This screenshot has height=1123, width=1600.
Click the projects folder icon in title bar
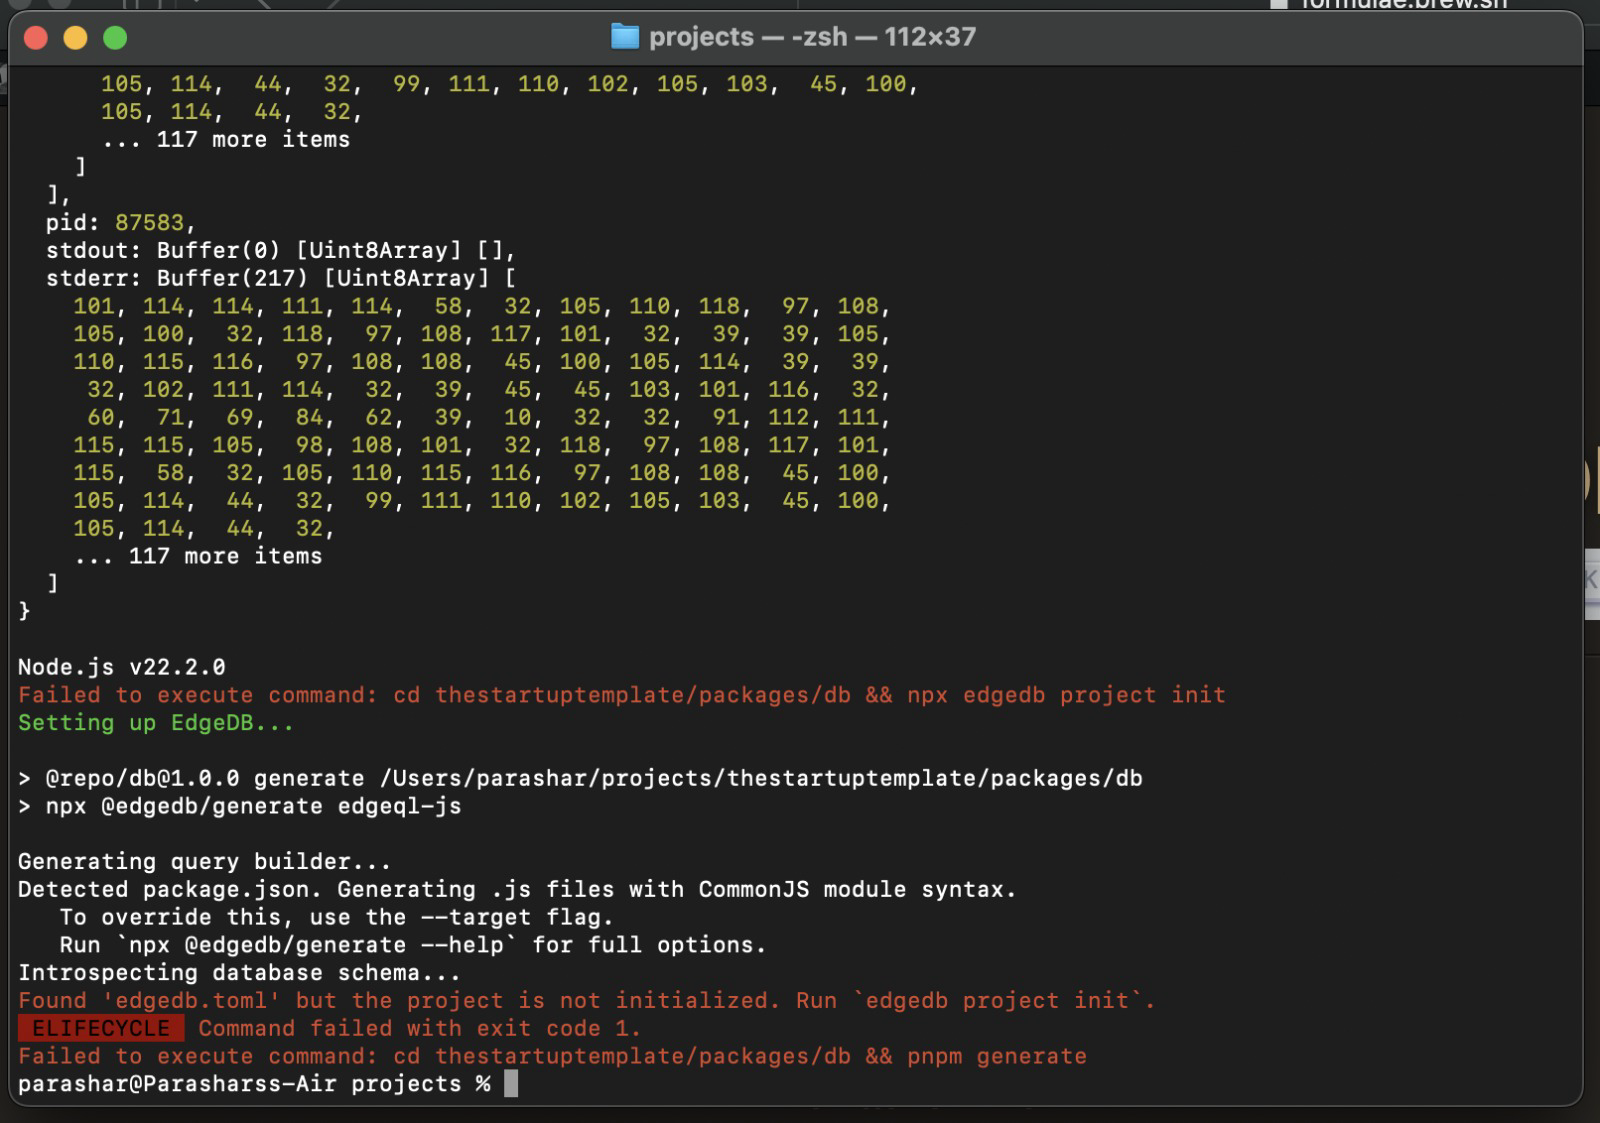(x=624, y=37)
